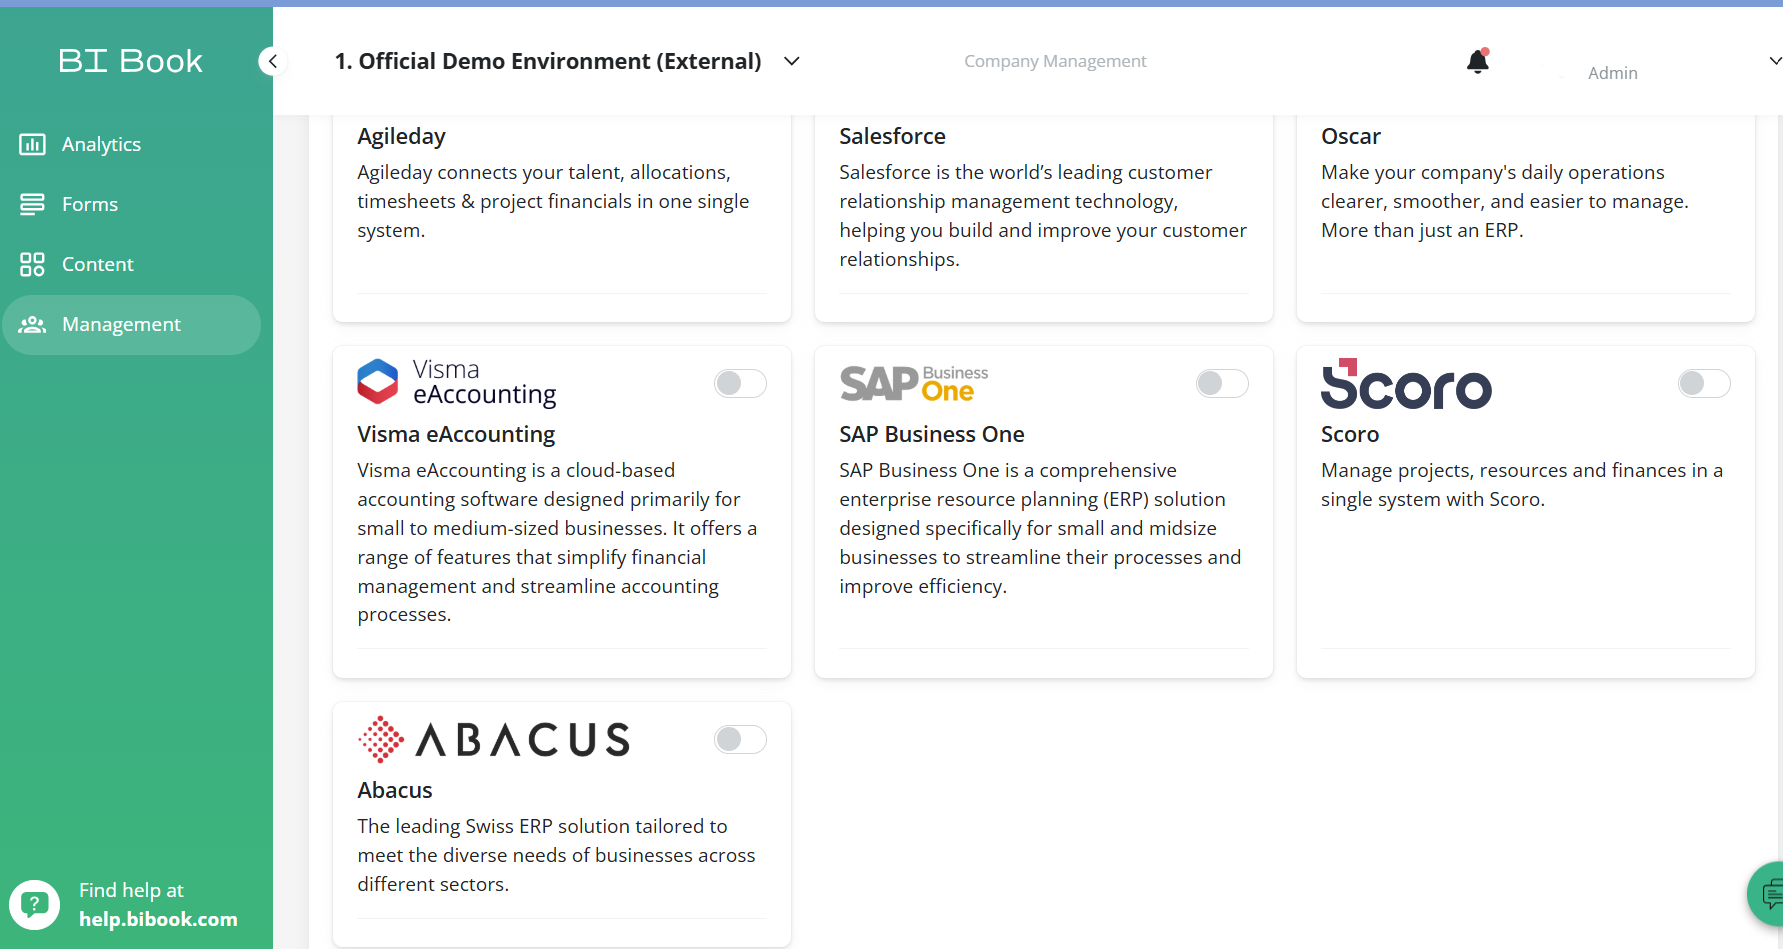
Task: Click the Visma eAccounting logo
Action: 457,382
